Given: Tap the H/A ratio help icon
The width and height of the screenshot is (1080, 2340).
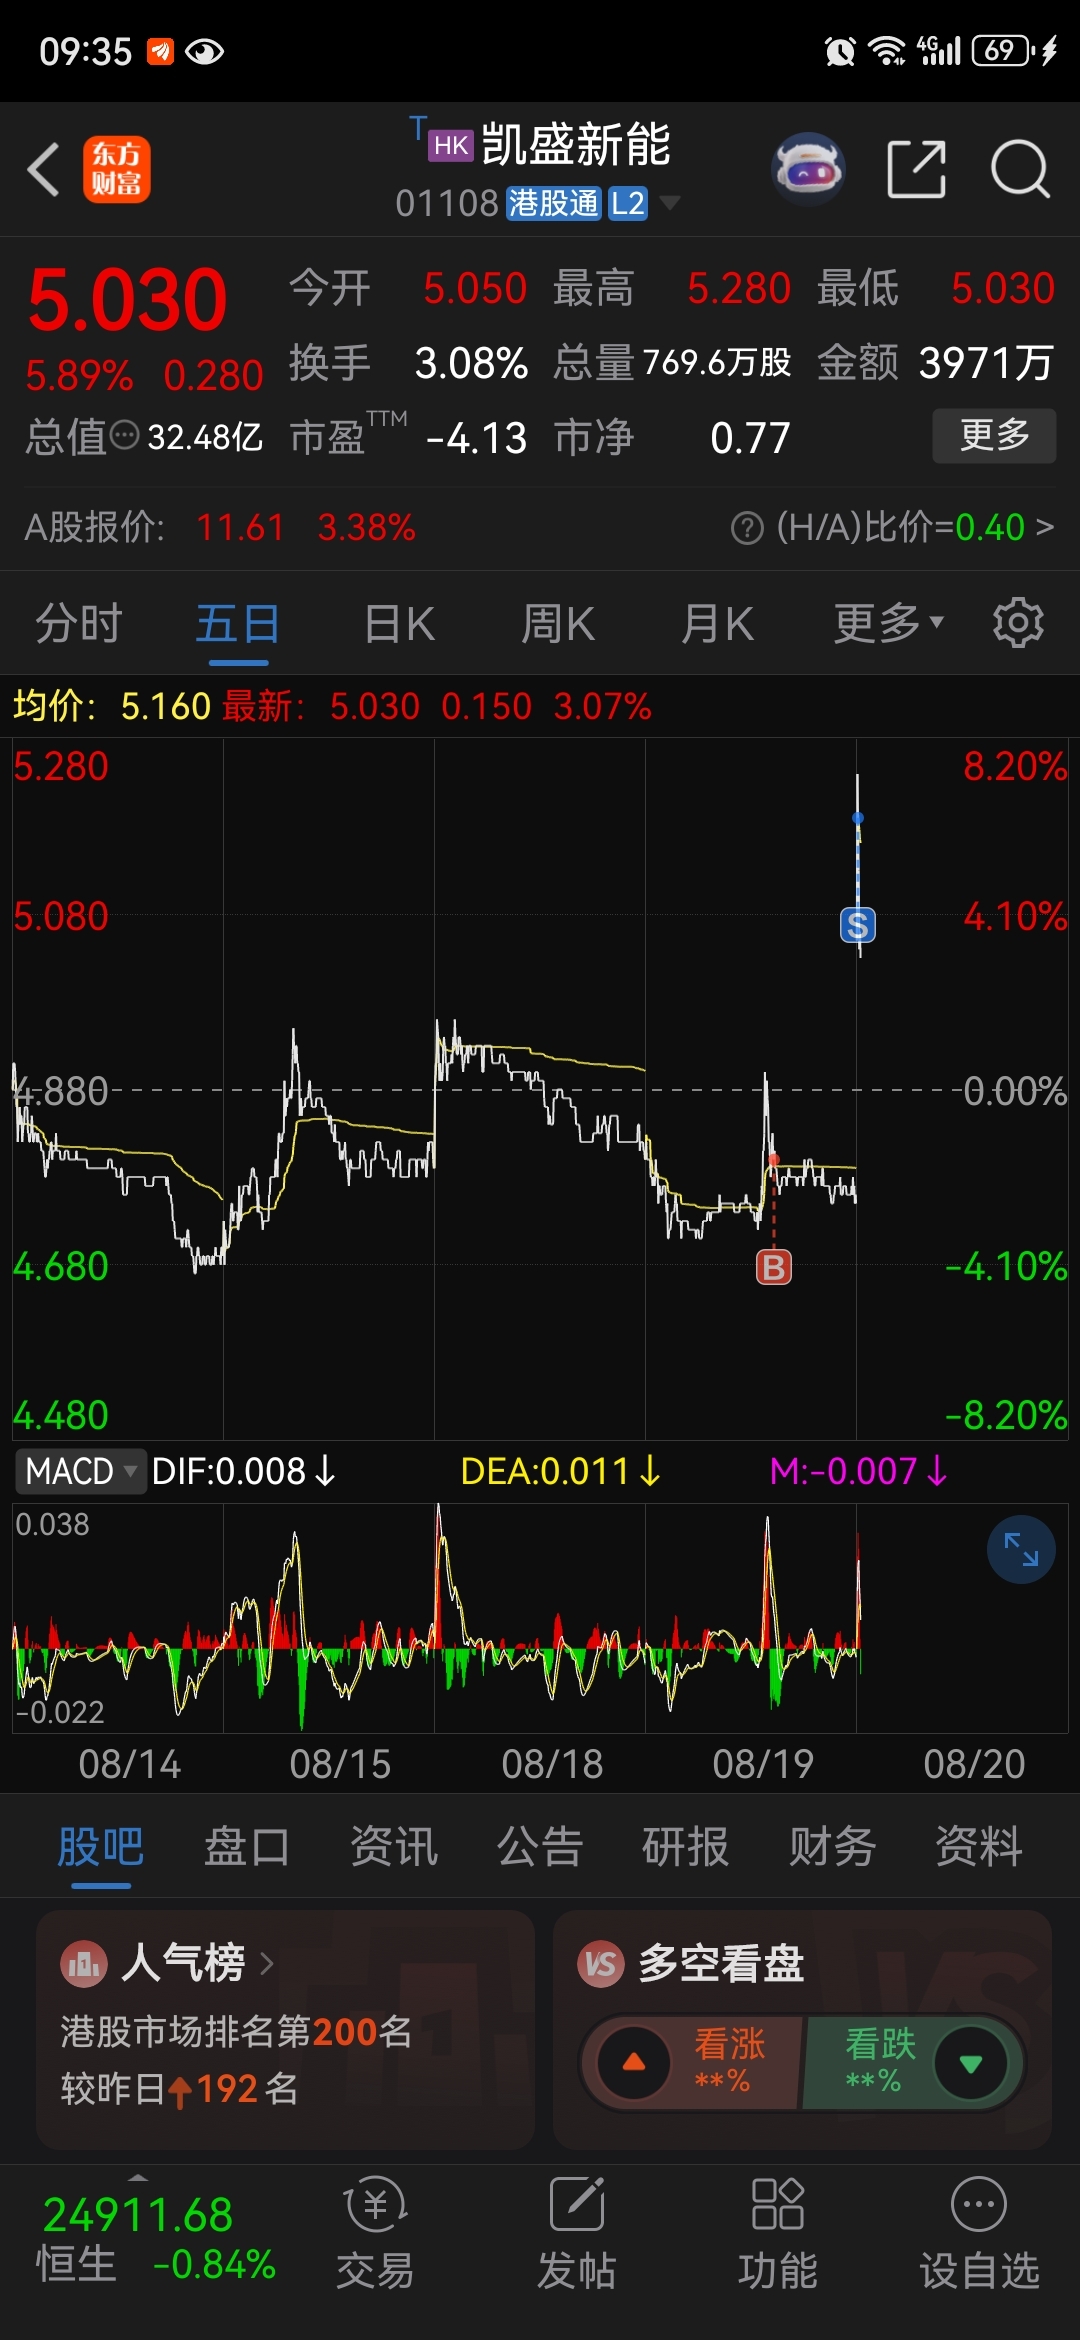Looking at the screenshot, I should pyautogui.click(x=747, y=527).
